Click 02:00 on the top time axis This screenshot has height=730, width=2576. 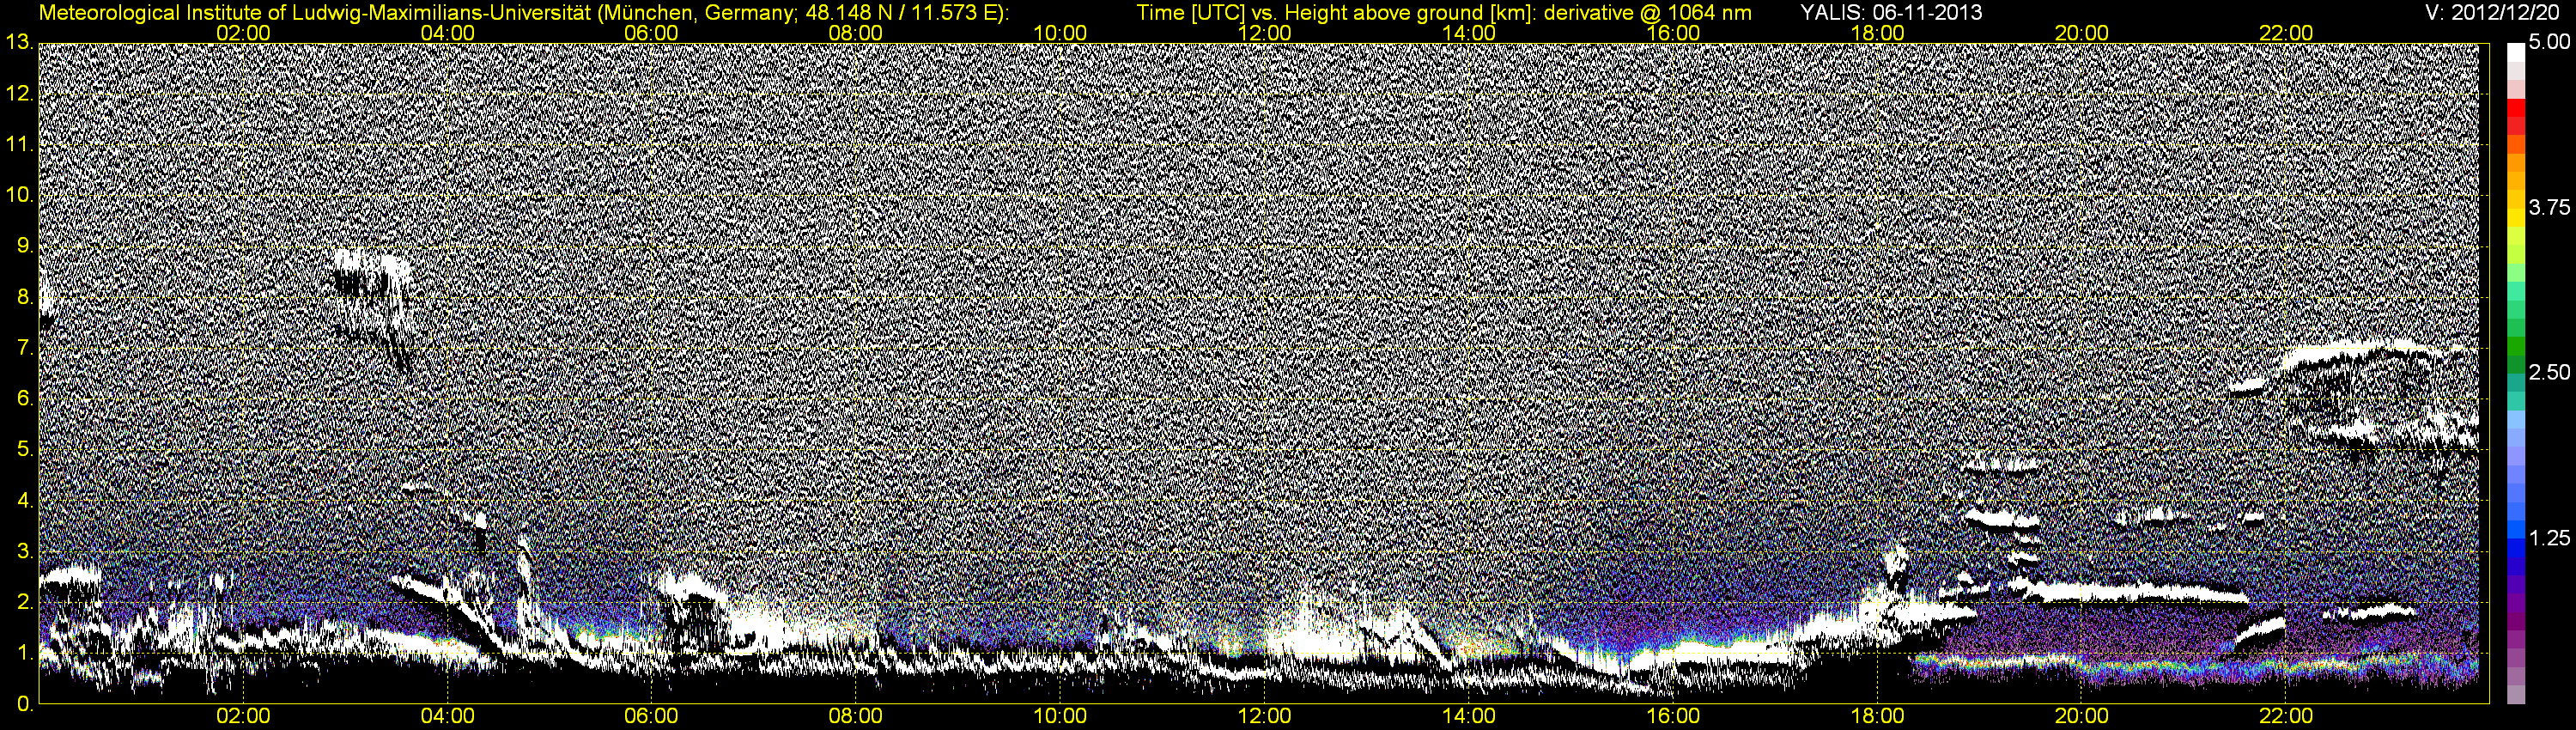[243, 33]
